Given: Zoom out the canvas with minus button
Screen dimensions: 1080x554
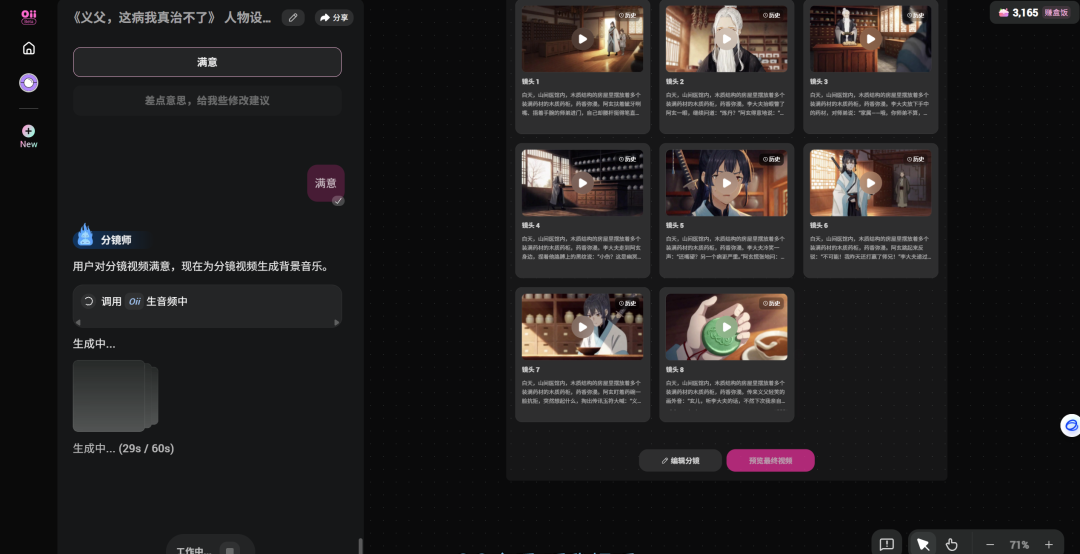Looking at the screenshot, I should coord(990,544).
